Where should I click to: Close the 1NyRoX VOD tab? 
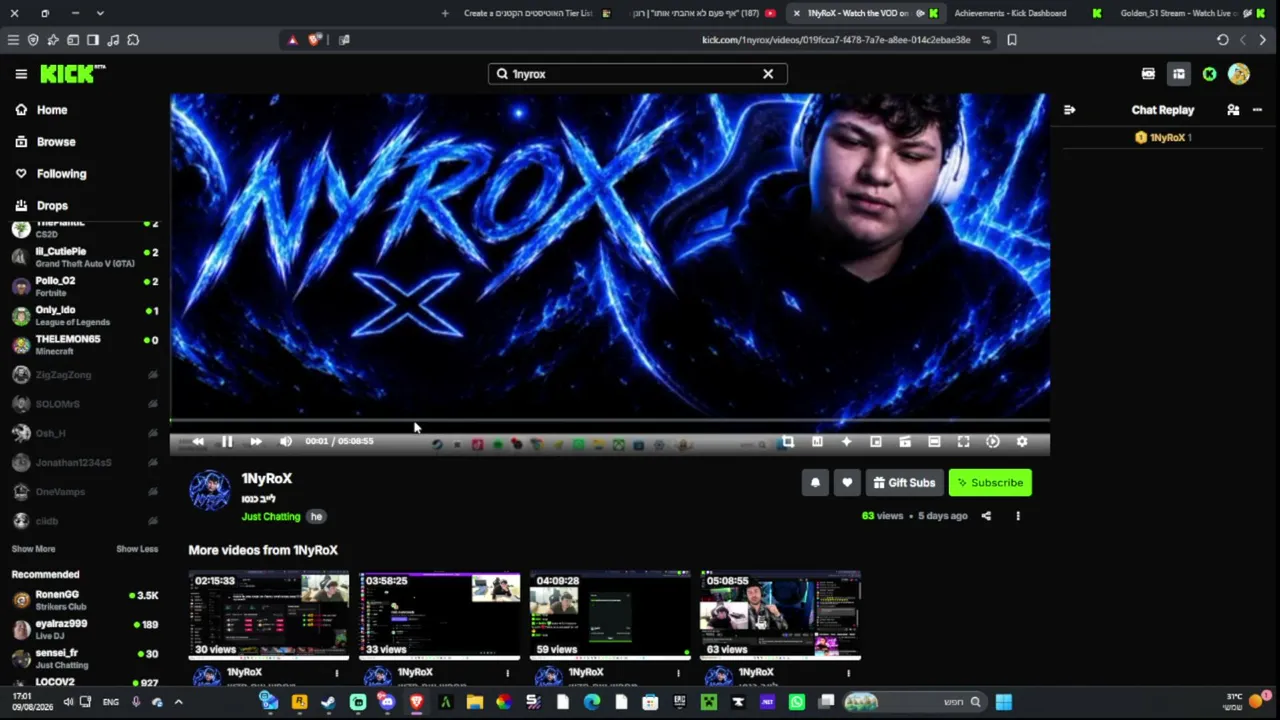[x=796, y=13]
